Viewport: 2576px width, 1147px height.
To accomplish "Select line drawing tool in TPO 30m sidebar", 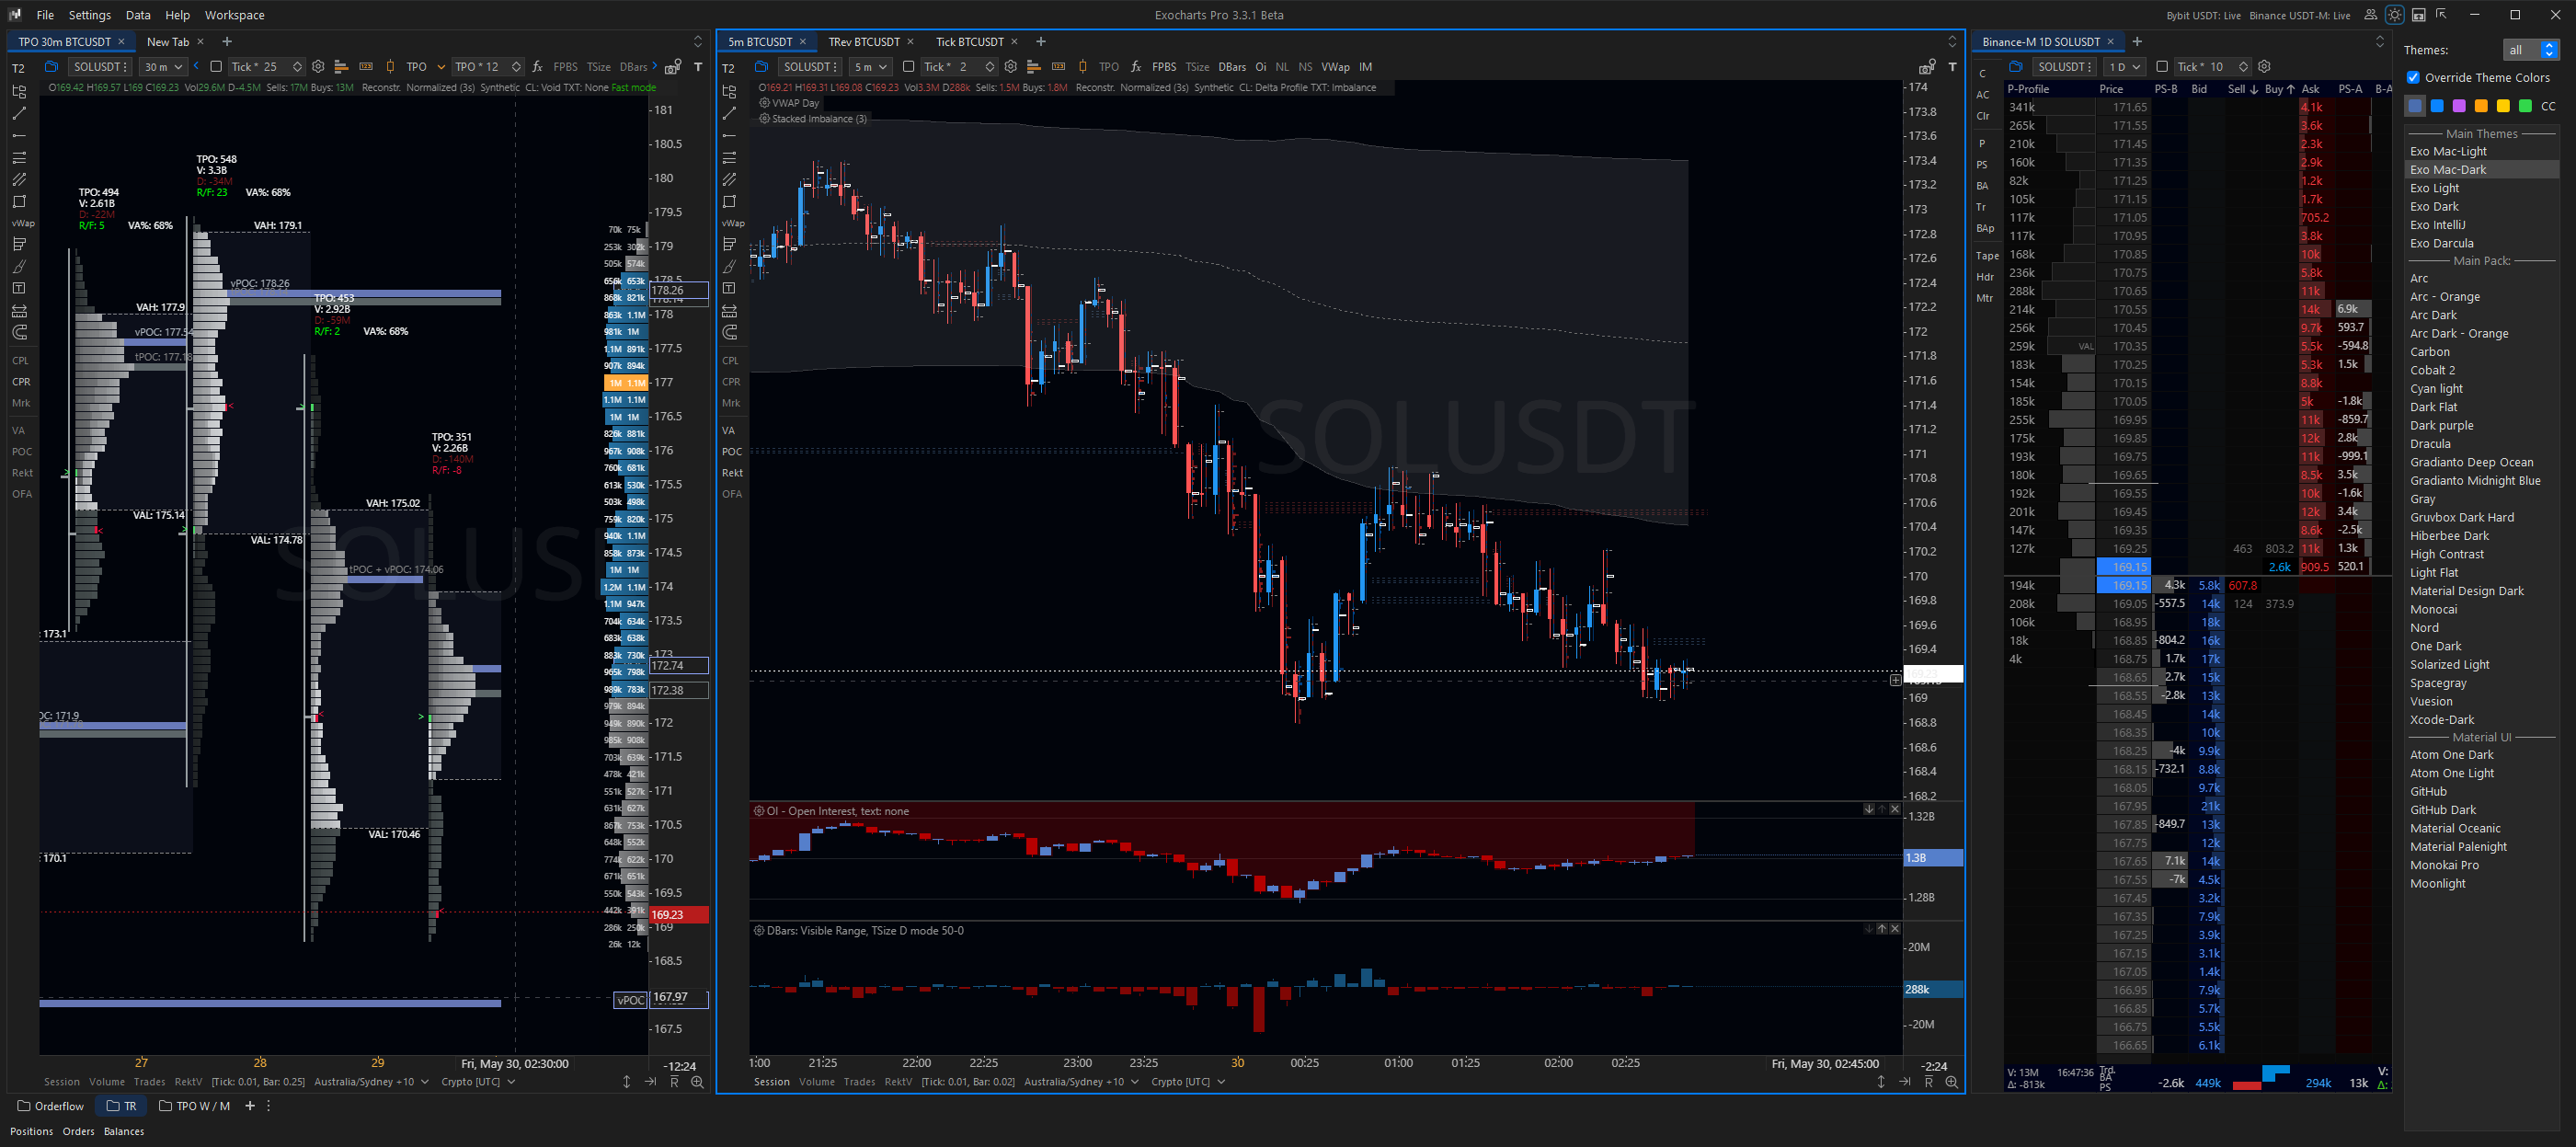I will [19, 113].
